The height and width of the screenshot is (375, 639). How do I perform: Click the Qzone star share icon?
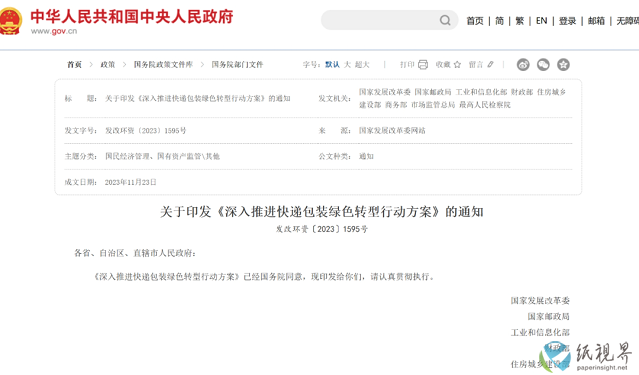[563, 64]
